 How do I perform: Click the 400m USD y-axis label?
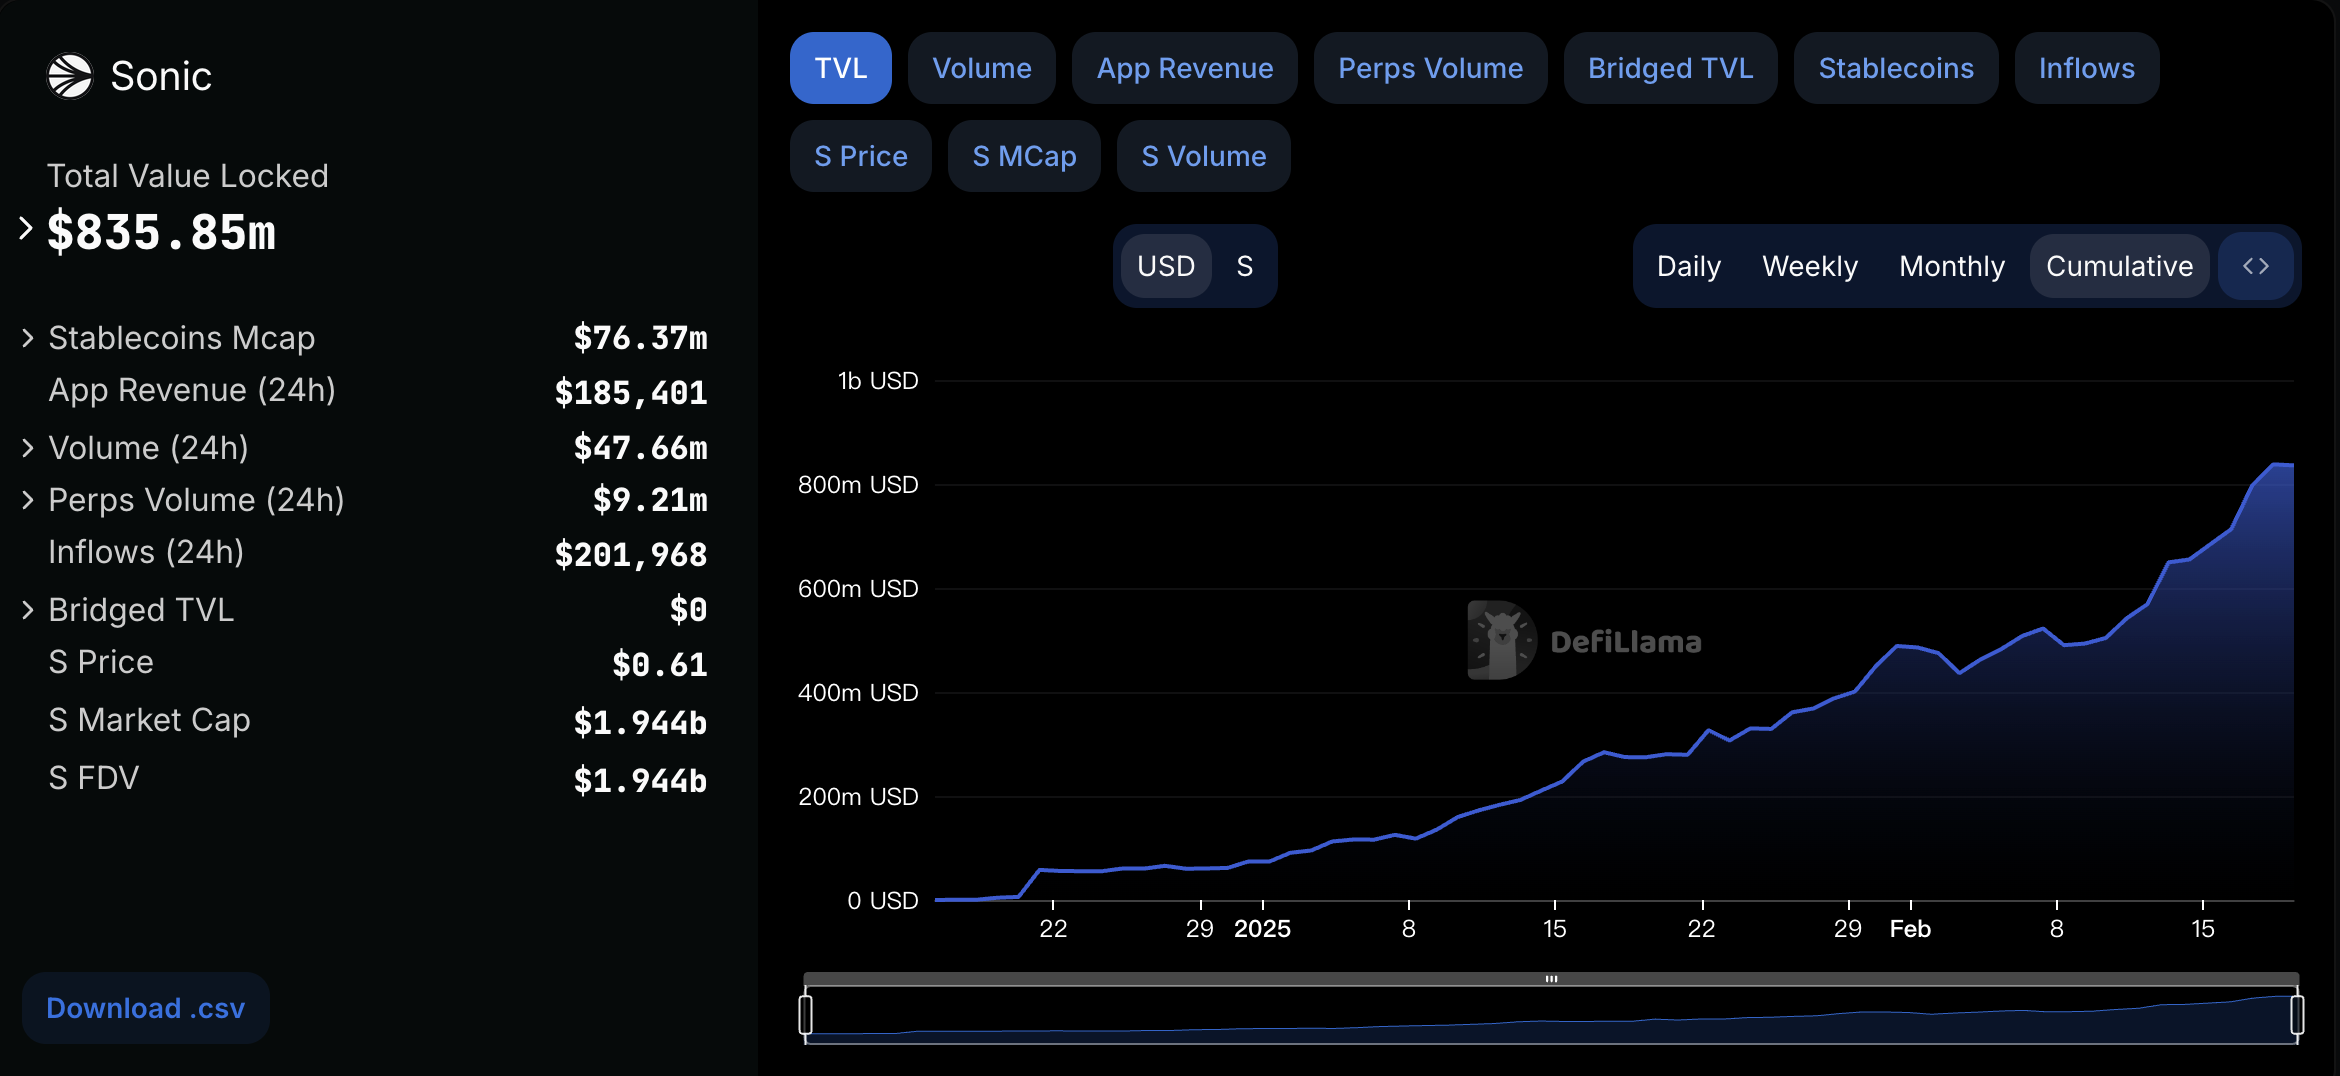coord(858,693)
